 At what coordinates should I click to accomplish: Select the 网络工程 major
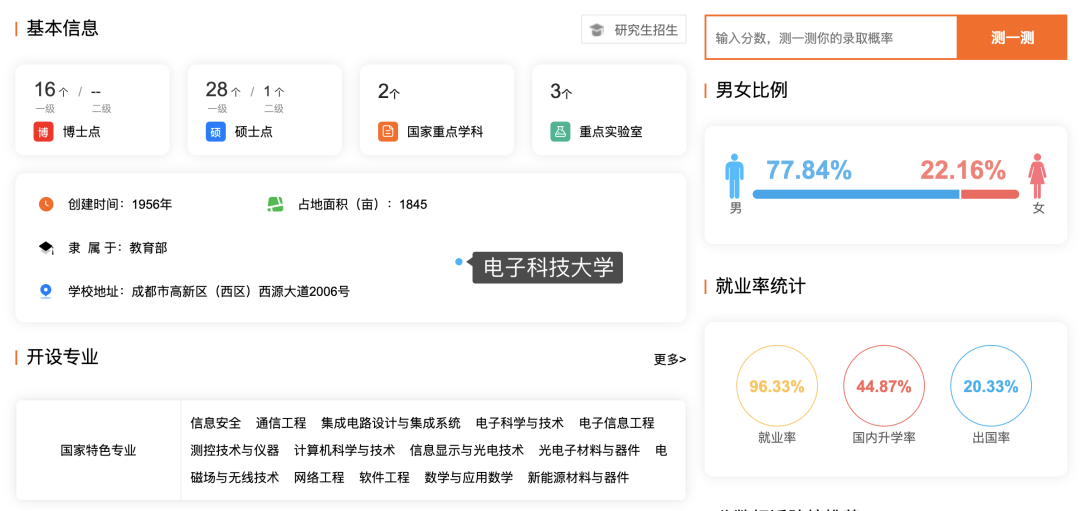coord(319,477)
